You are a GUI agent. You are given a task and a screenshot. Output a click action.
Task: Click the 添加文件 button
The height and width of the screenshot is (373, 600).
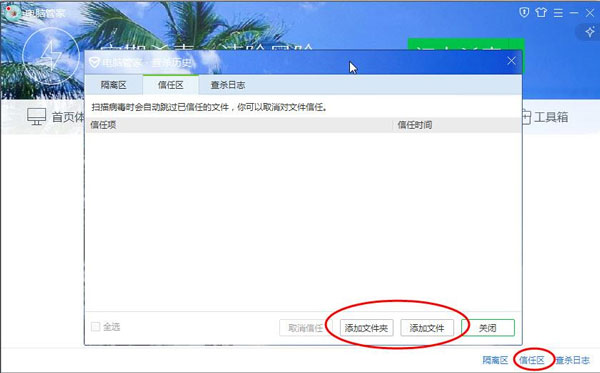427,328
